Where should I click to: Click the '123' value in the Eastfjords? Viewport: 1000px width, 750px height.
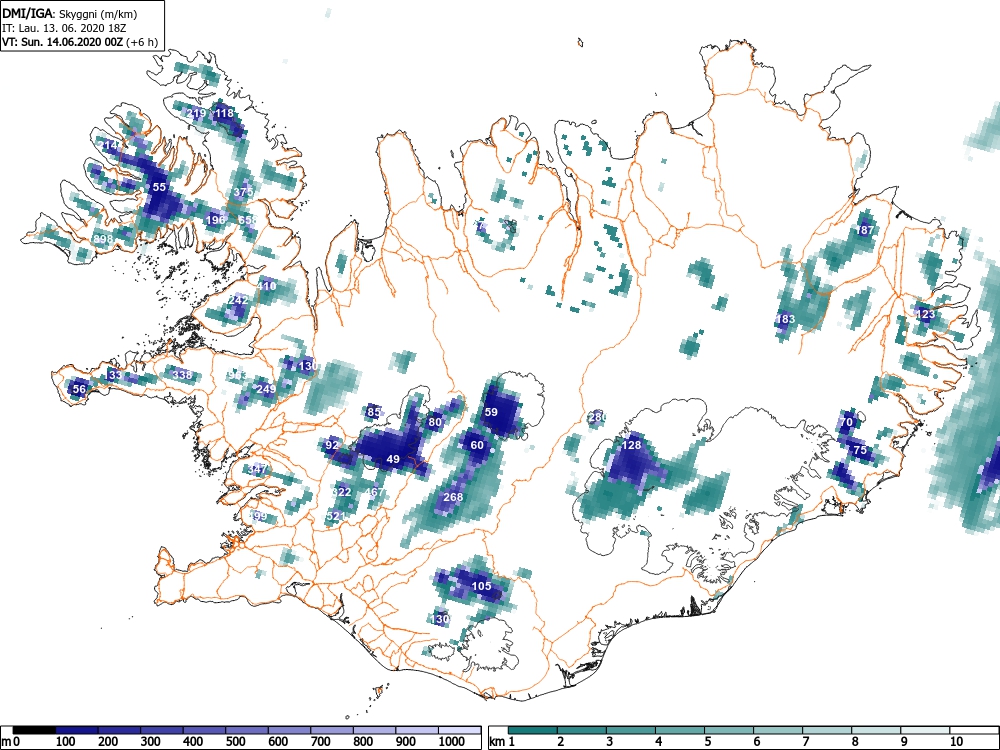point(925,314)
